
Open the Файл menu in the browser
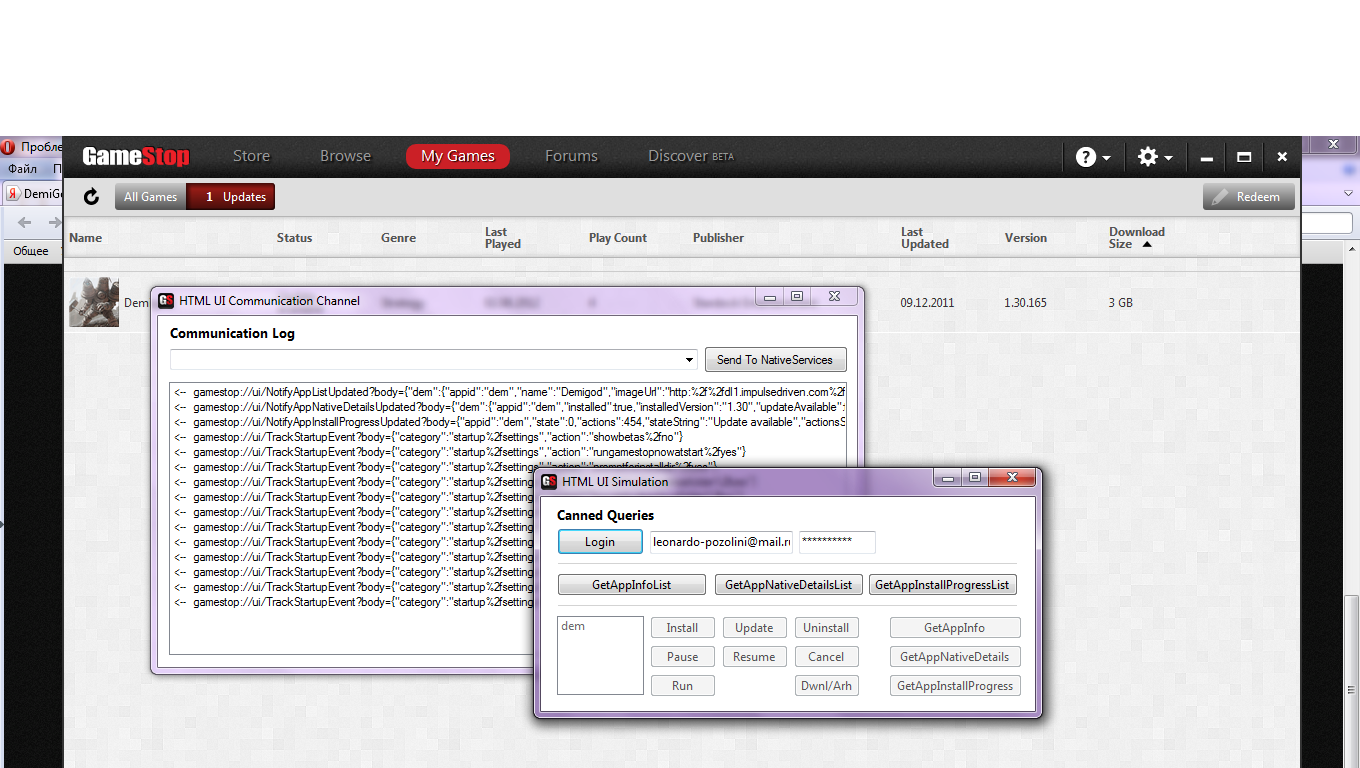coord(22,169)
